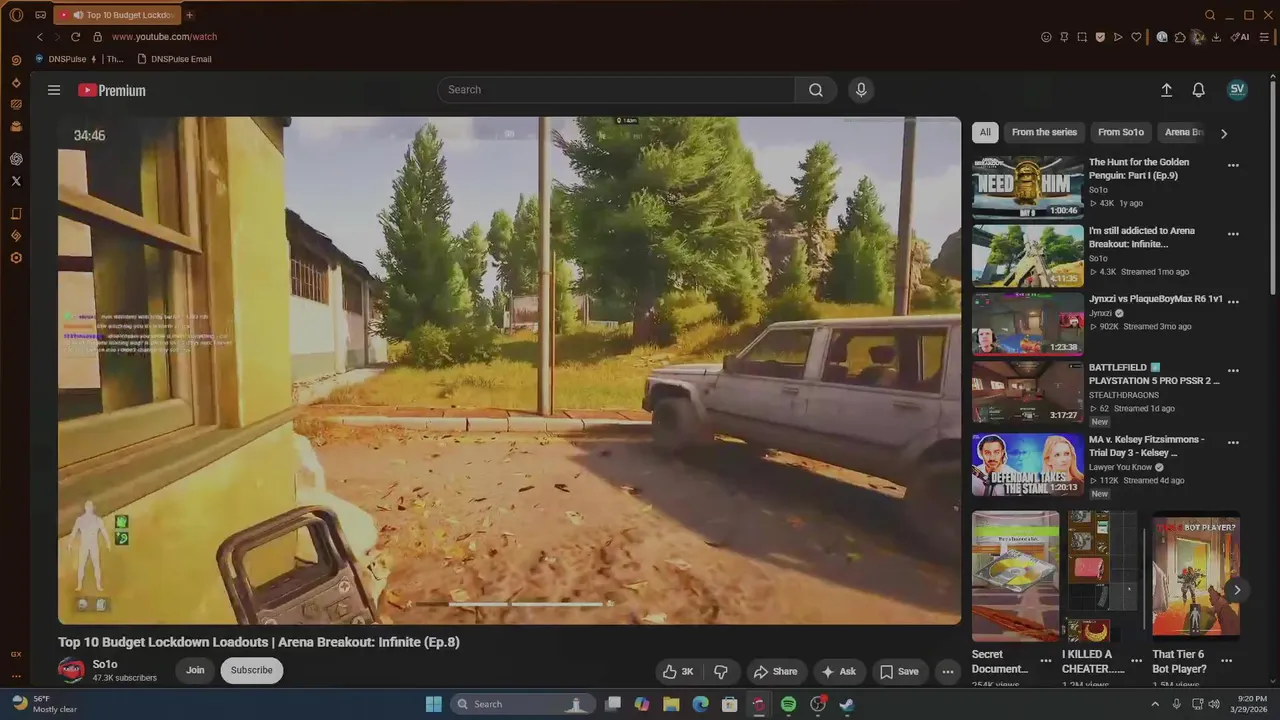Open the ad blocker shield icon

[1100, 37]
